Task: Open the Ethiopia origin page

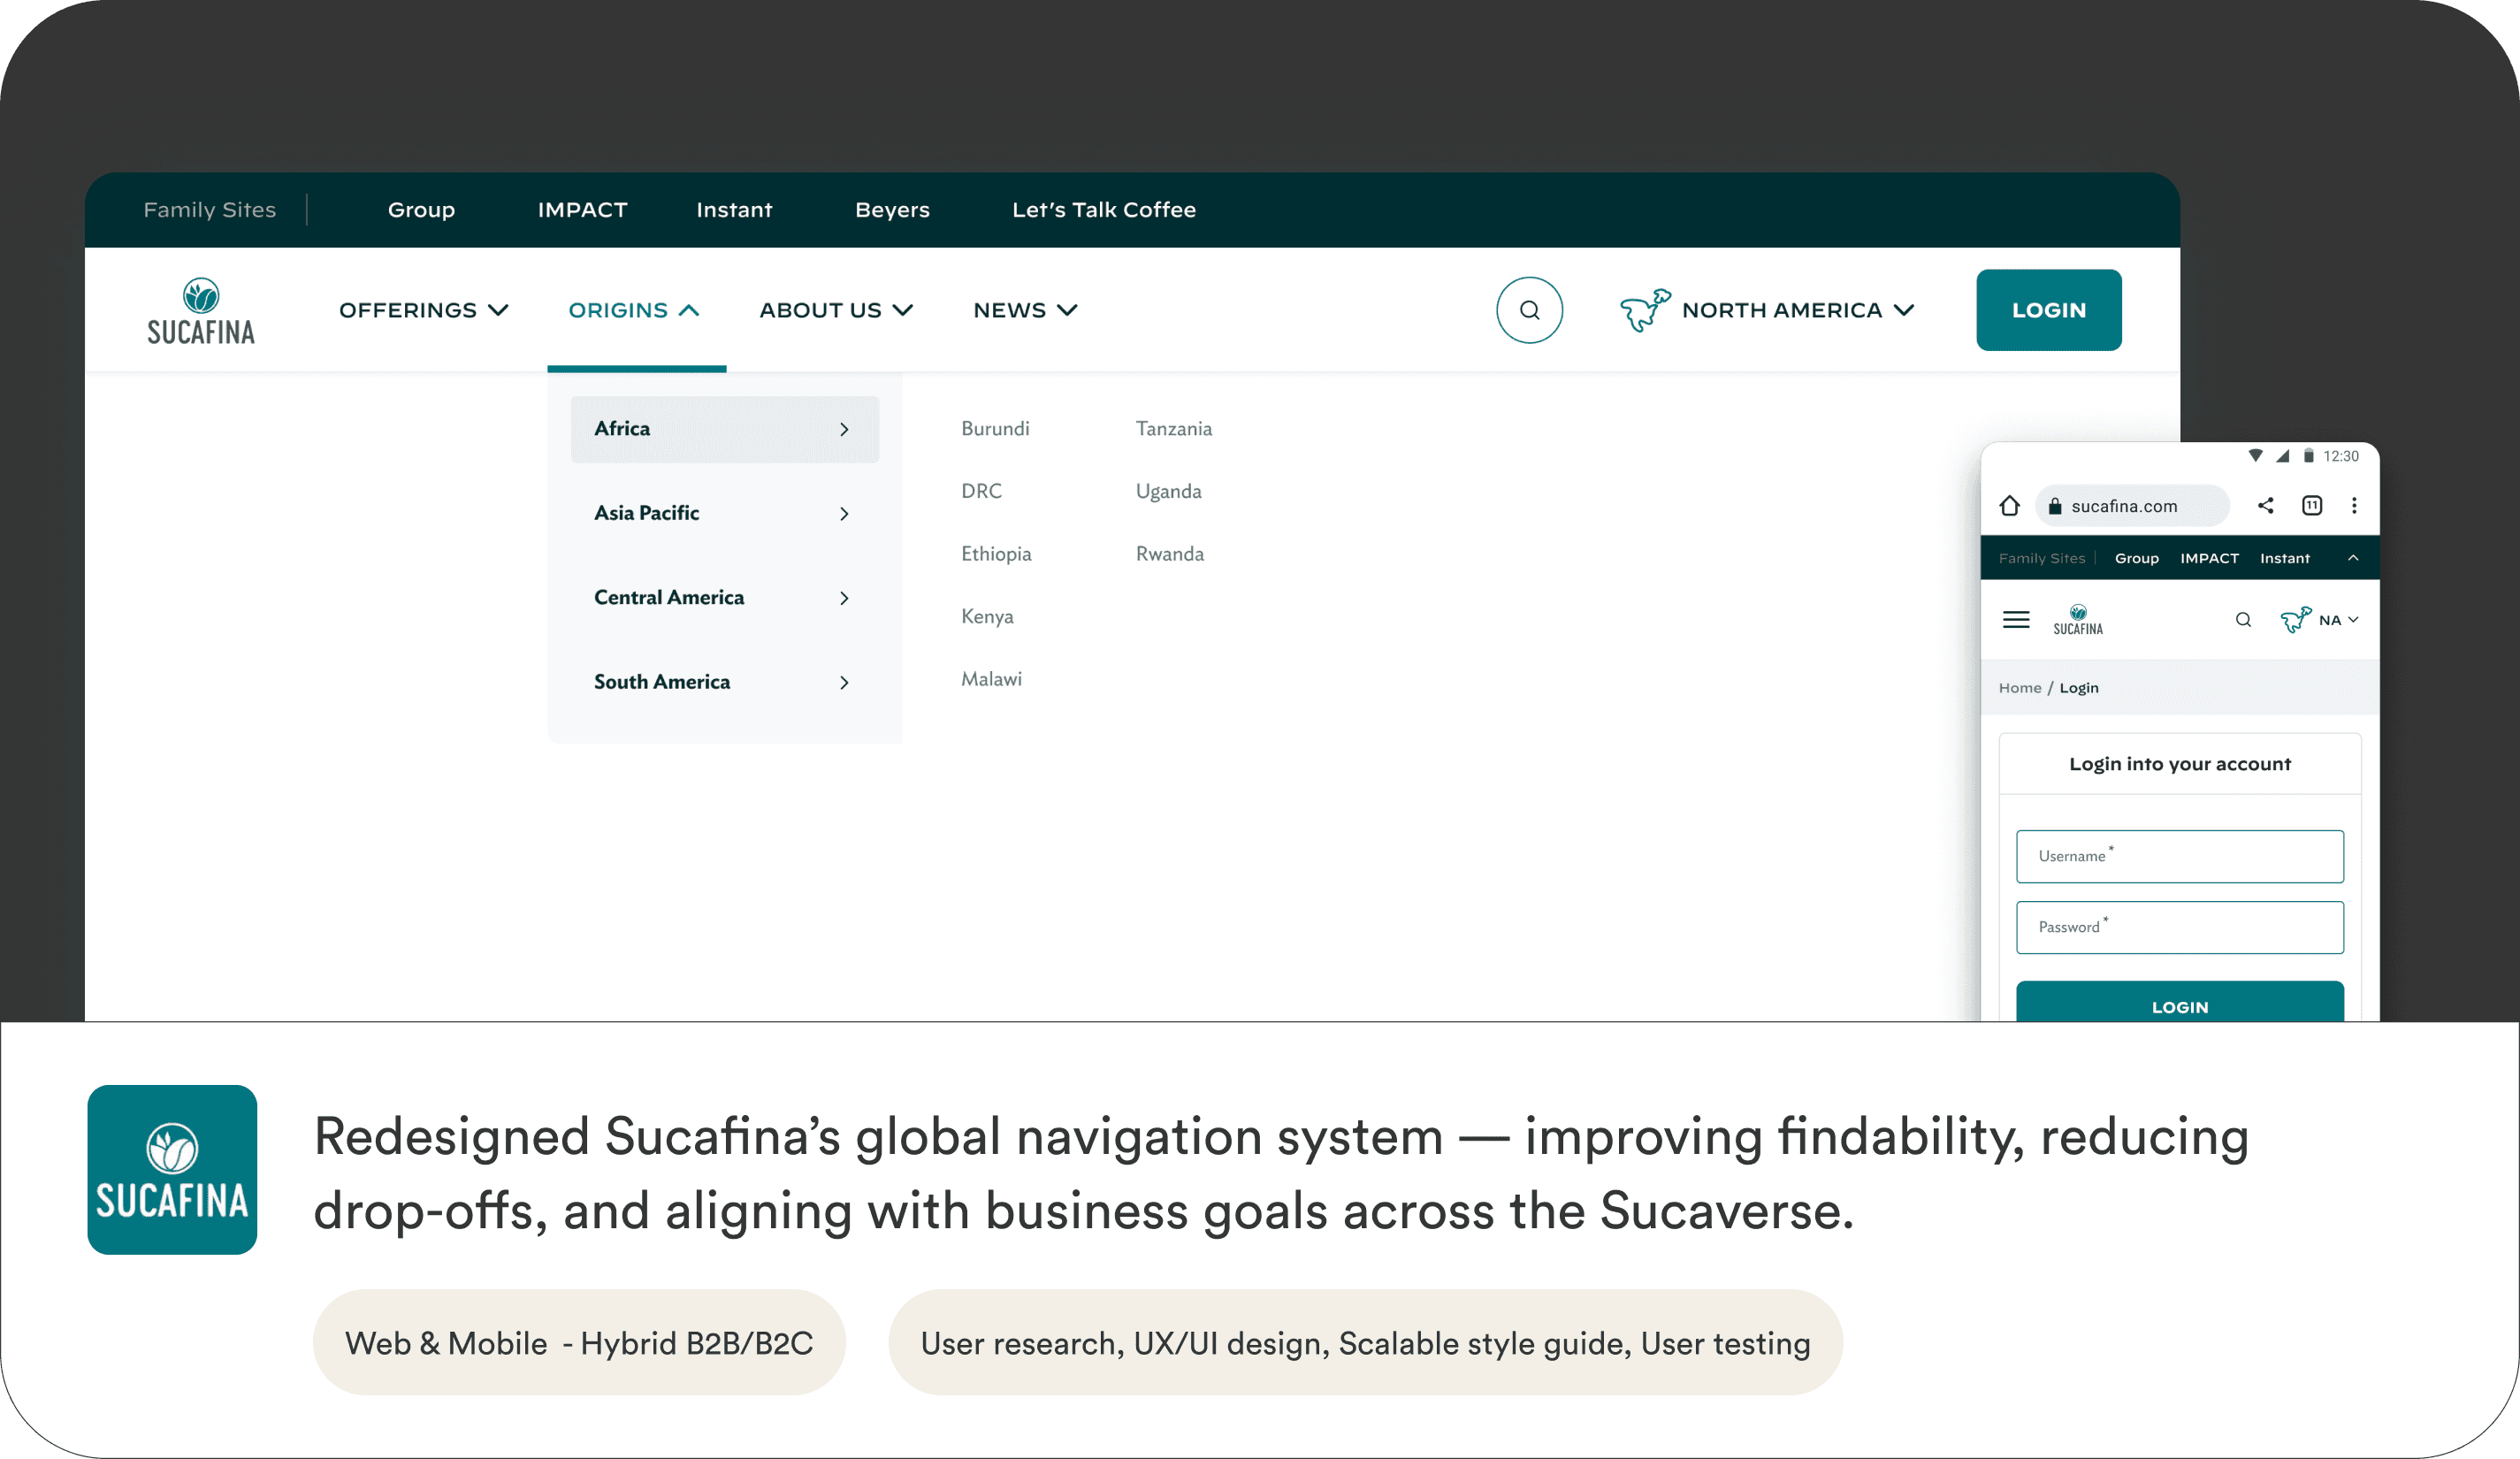Action: (x=996, y=554)
